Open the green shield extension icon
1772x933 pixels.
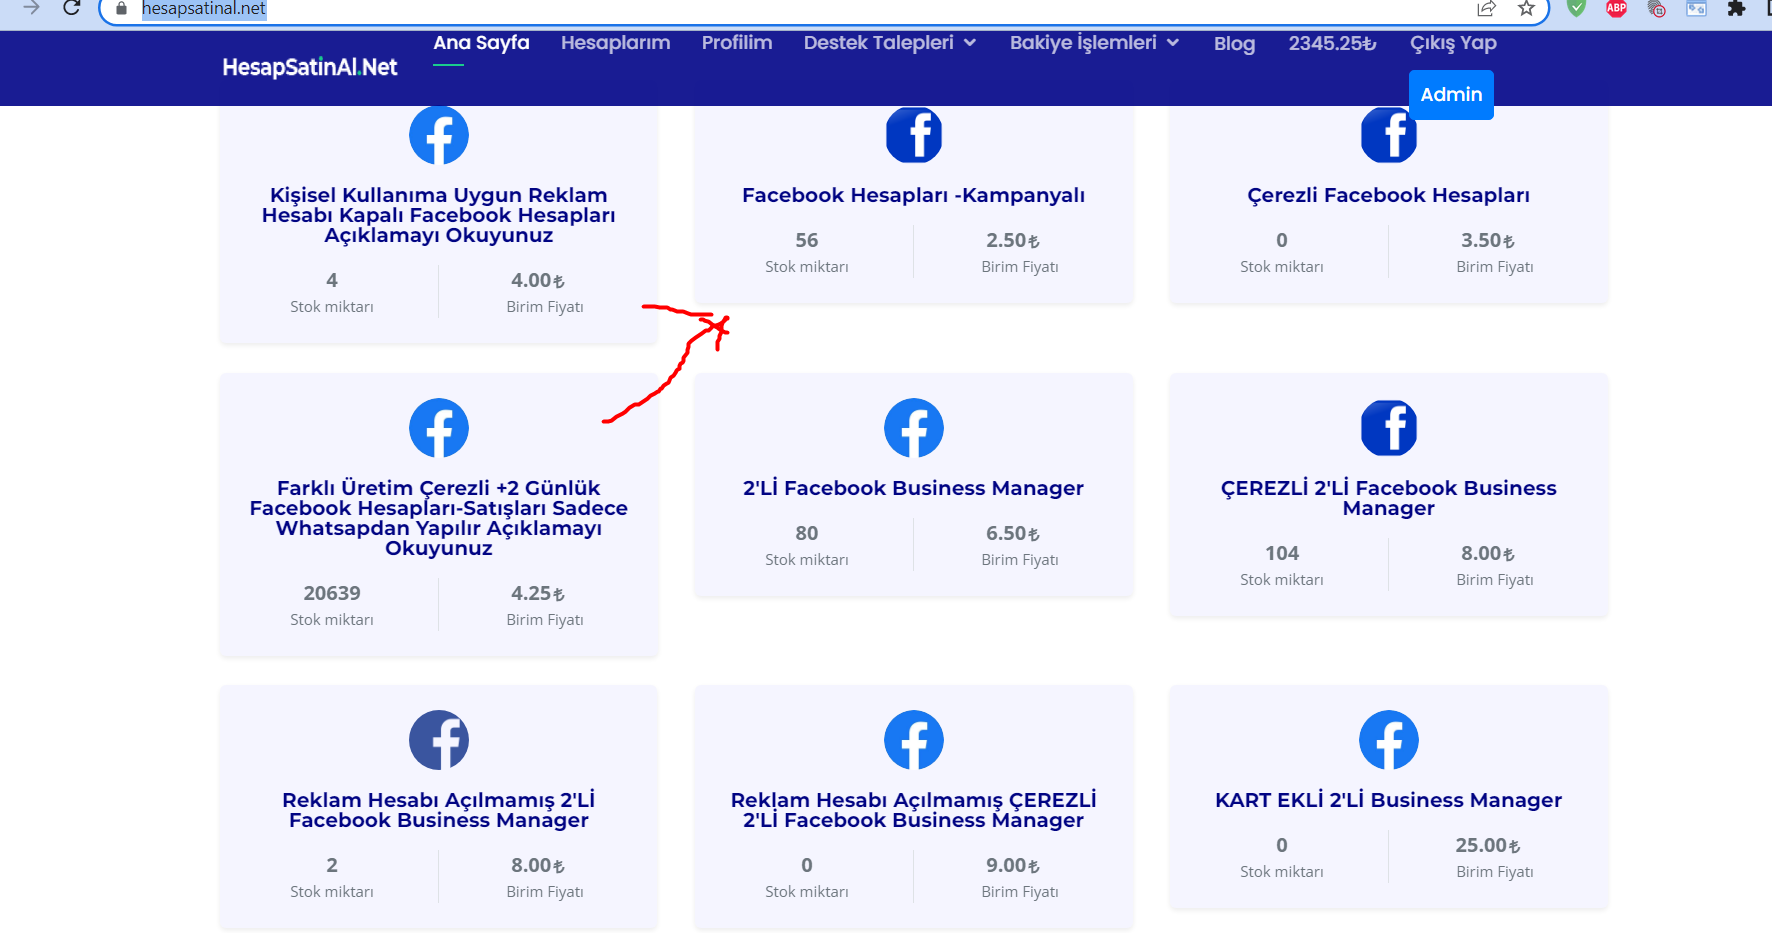coord(1577,9)
